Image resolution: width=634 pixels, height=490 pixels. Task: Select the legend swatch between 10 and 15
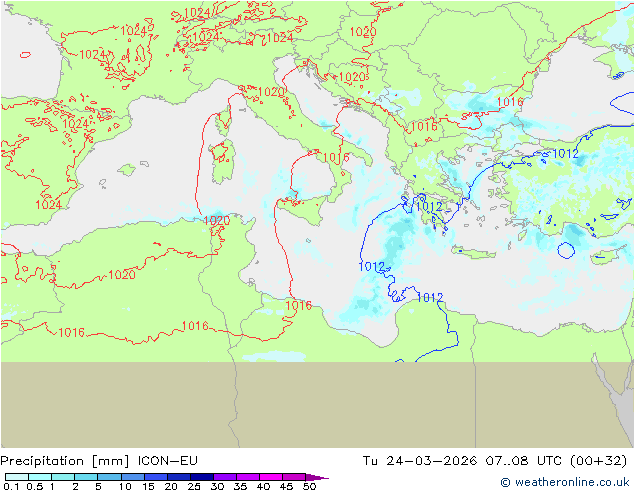point(133,477)
